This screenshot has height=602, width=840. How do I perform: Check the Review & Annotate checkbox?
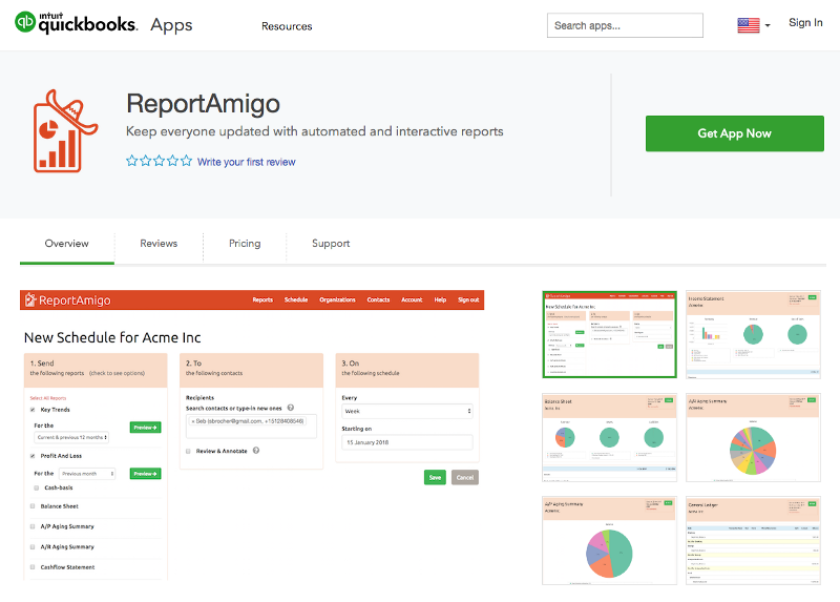188,451
